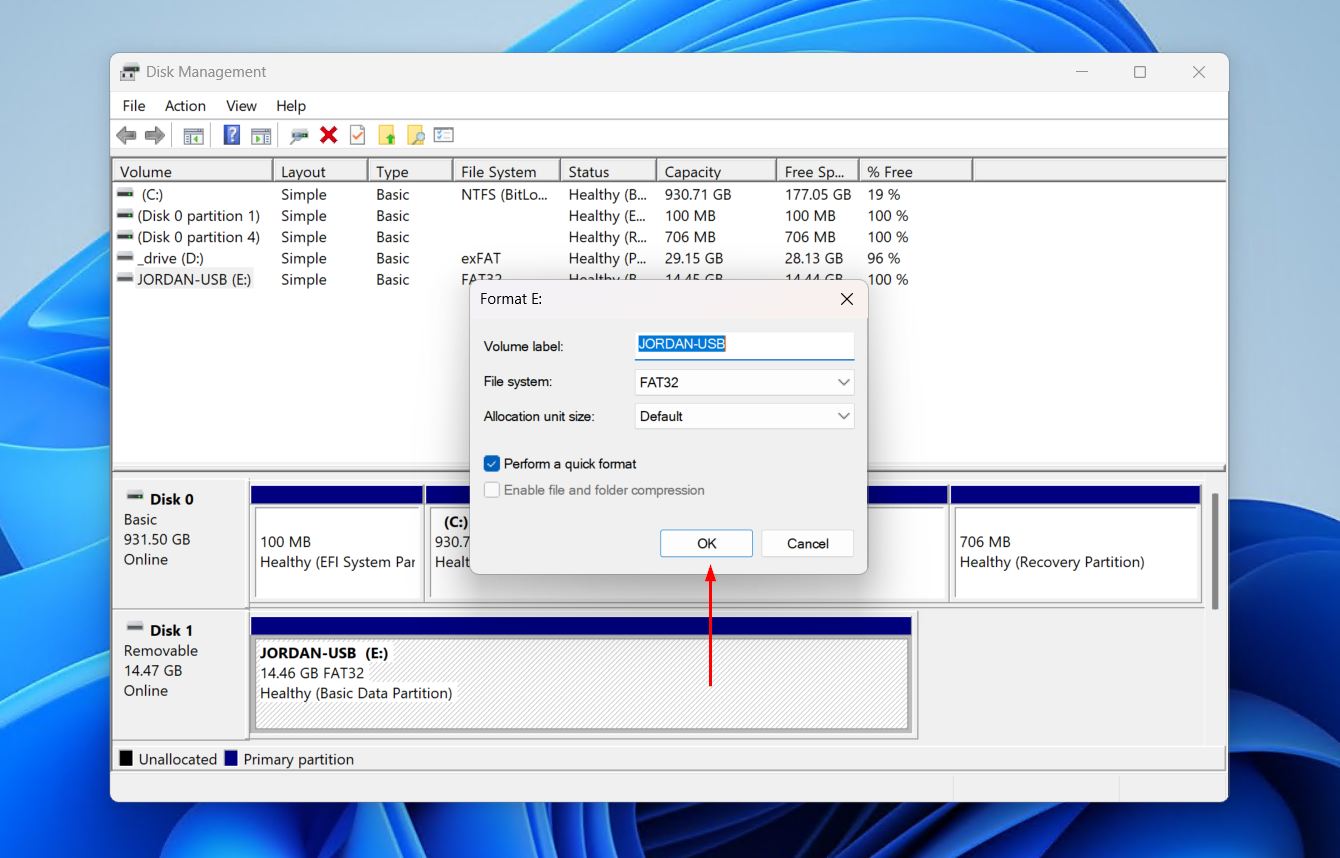Click the OK button in the Format dialog

coord(706,543)
